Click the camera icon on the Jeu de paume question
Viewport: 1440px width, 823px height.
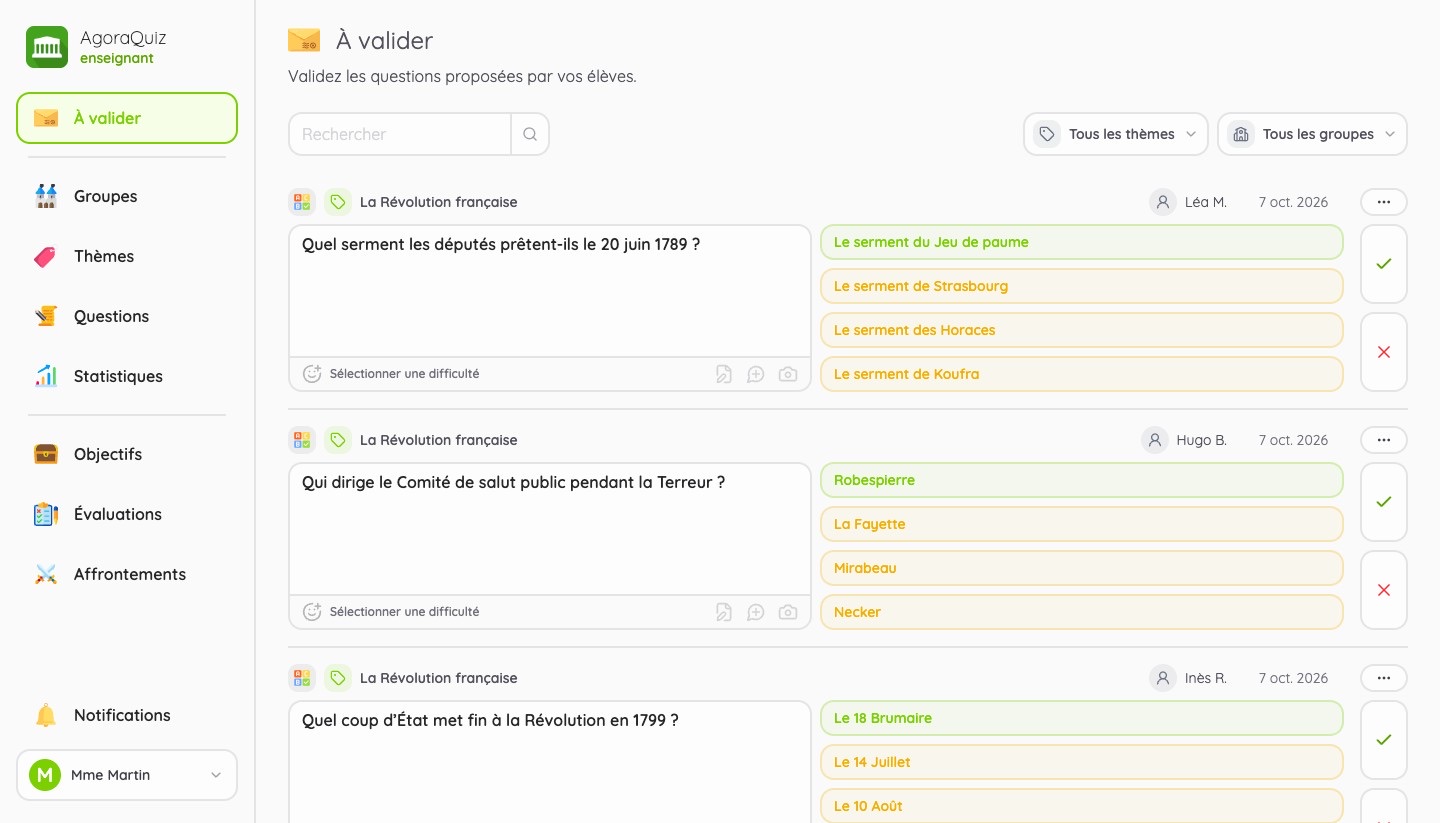[x=788, y=374]
